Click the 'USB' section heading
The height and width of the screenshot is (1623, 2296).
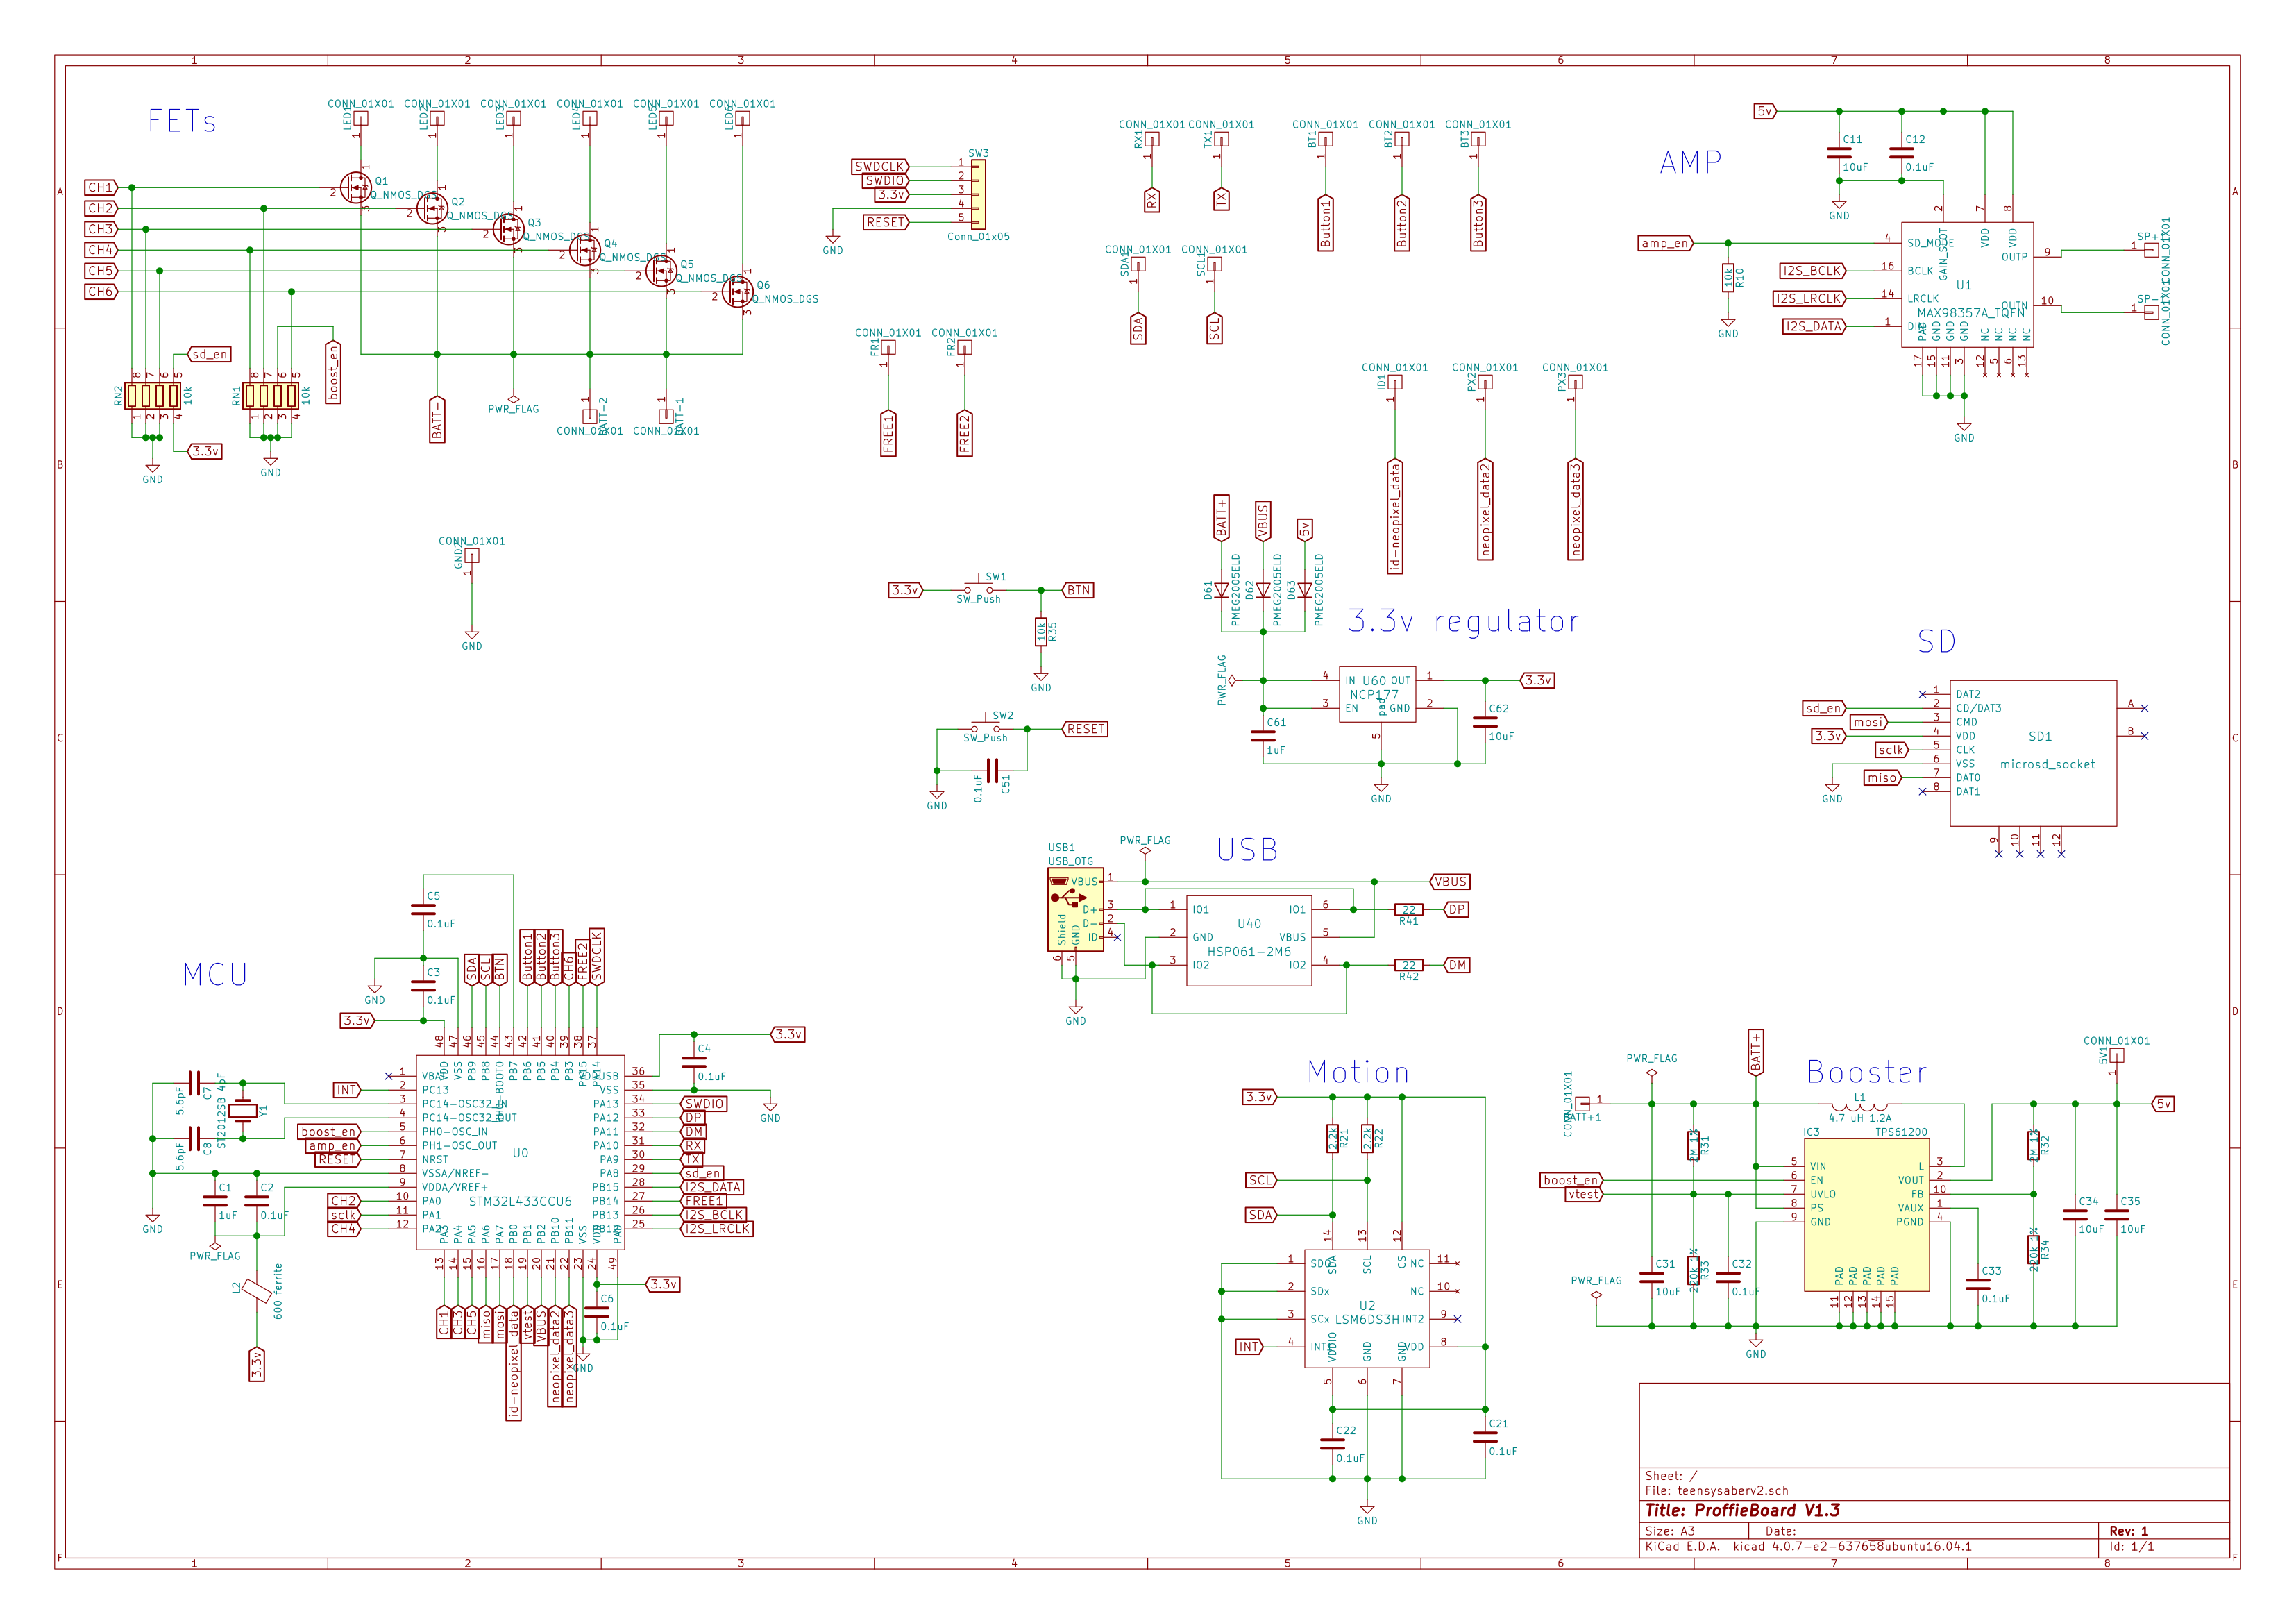point(1247,850)
